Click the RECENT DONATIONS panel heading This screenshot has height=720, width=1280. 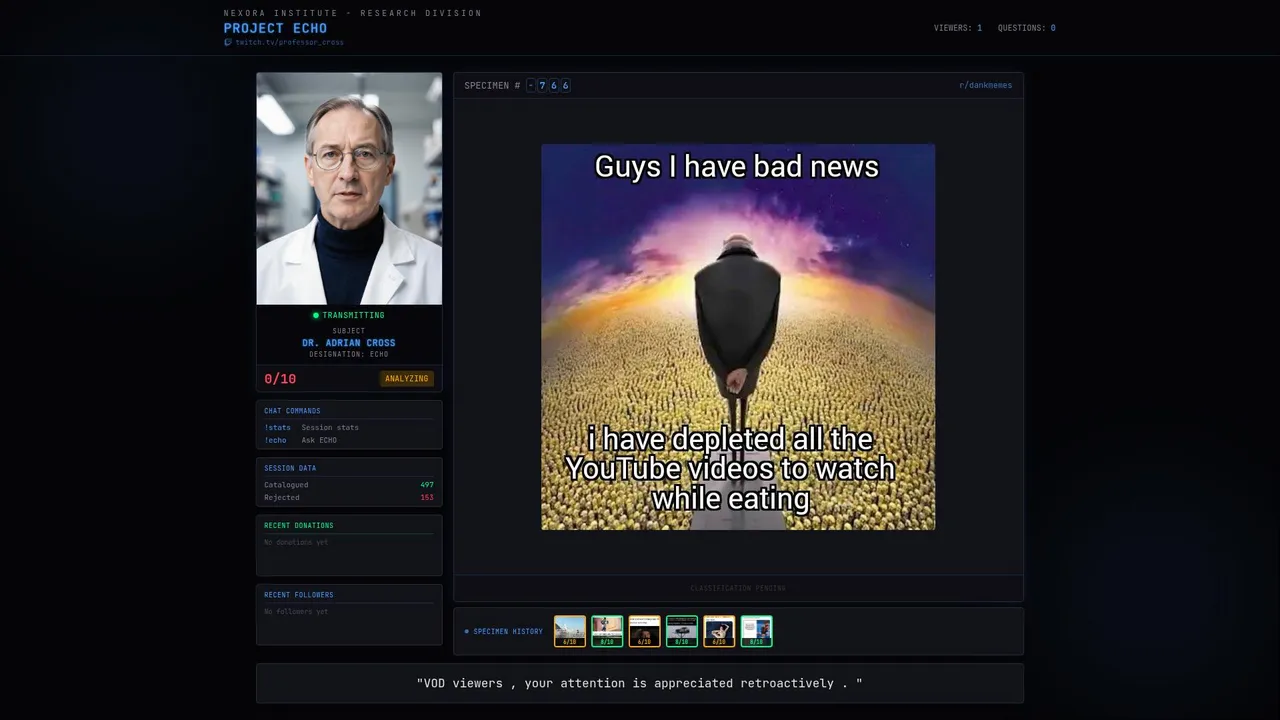click(299, 525)
